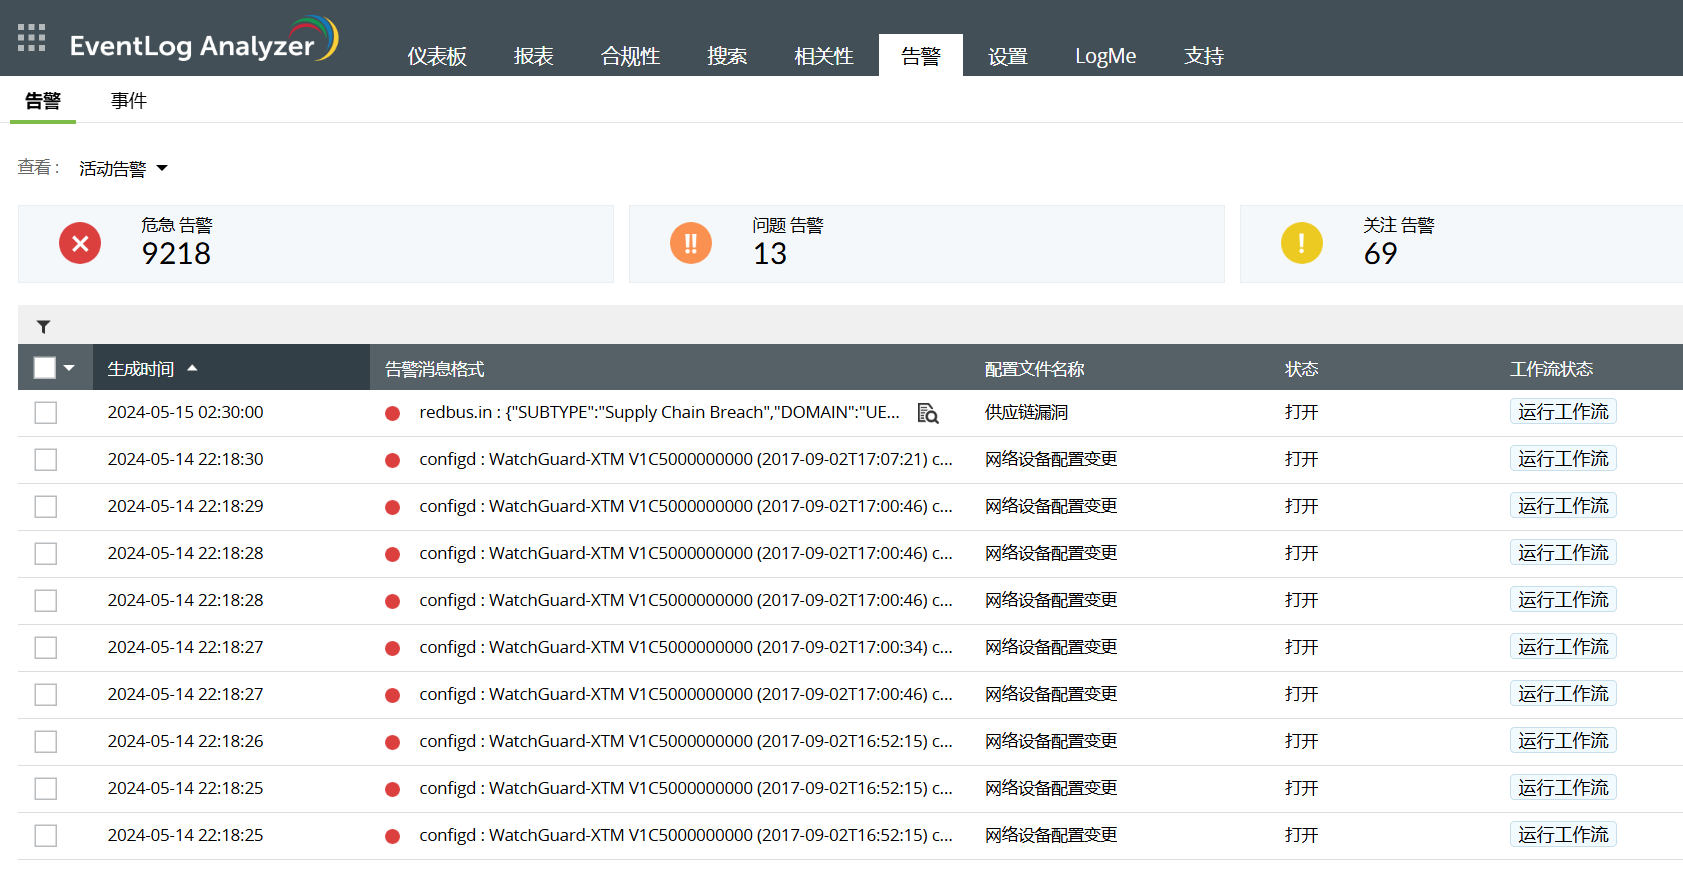
Task: Check the 2024-05-14 22:18:29 alert row
Action: 46,507
